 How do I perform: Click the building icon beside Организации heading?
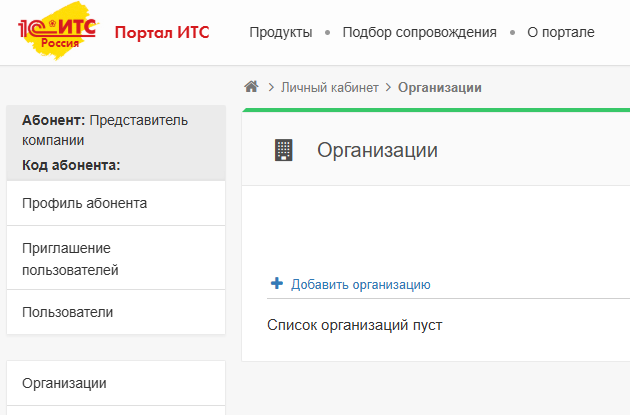point(283,150)
